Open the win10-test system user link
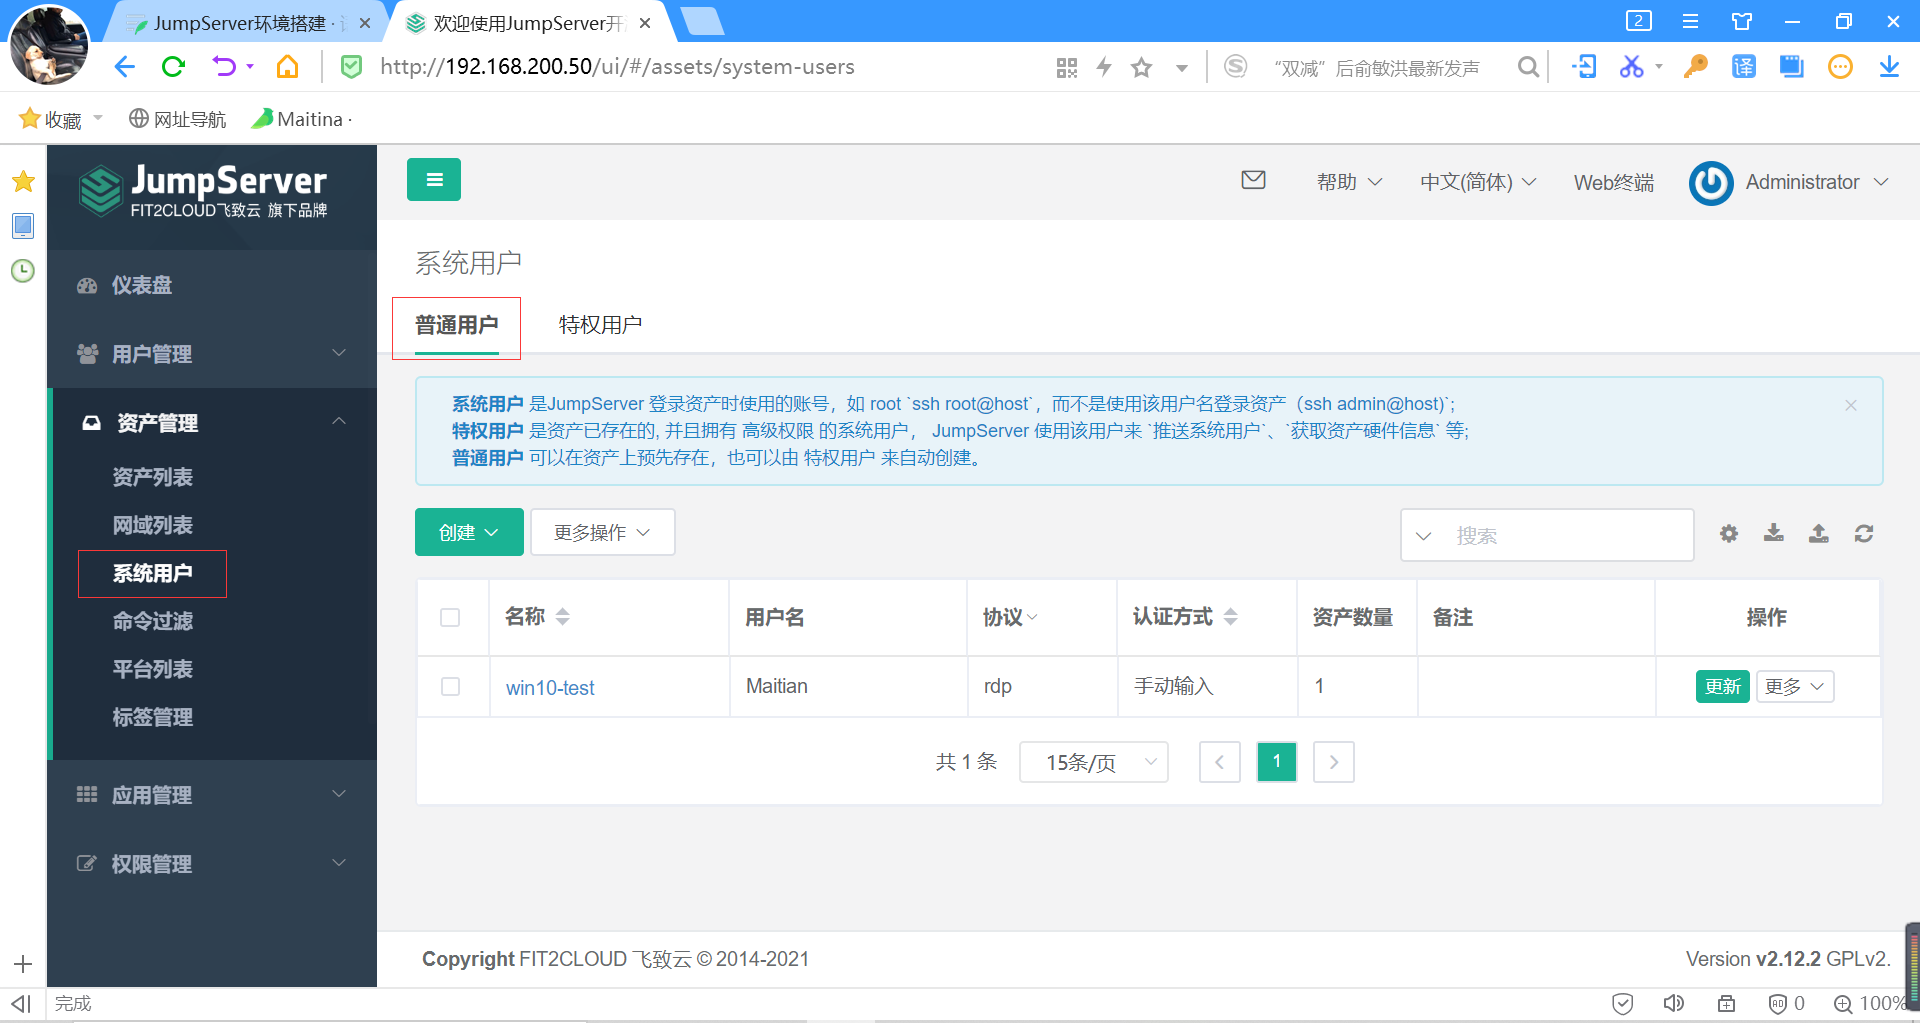 [x=550, y=688]
